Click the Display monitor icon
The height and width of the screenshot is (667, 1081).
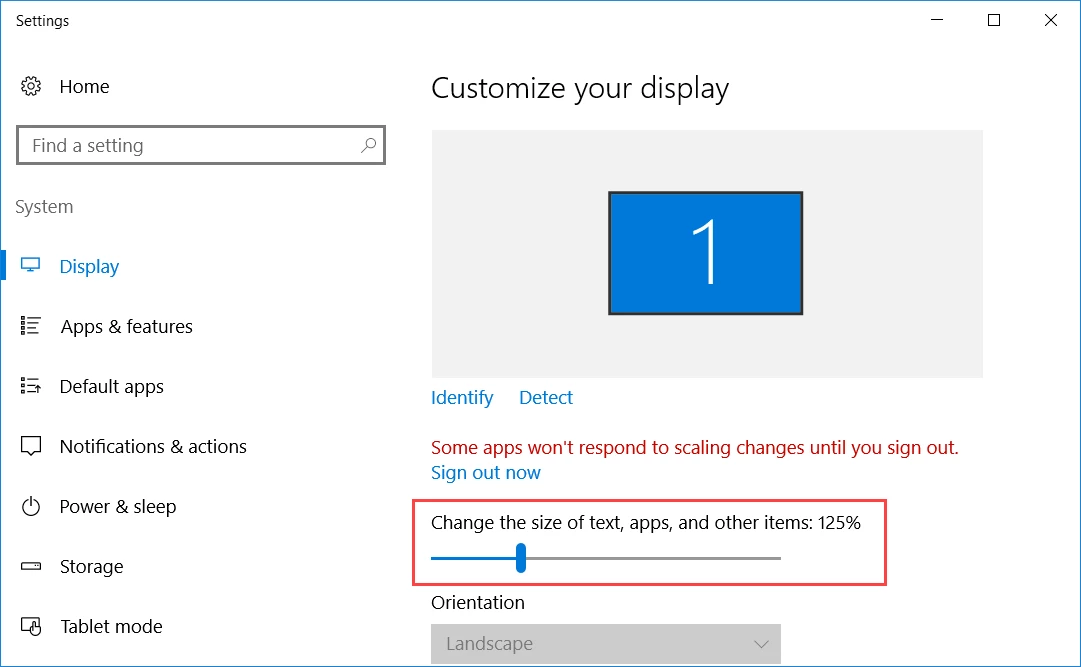point(30,266)
